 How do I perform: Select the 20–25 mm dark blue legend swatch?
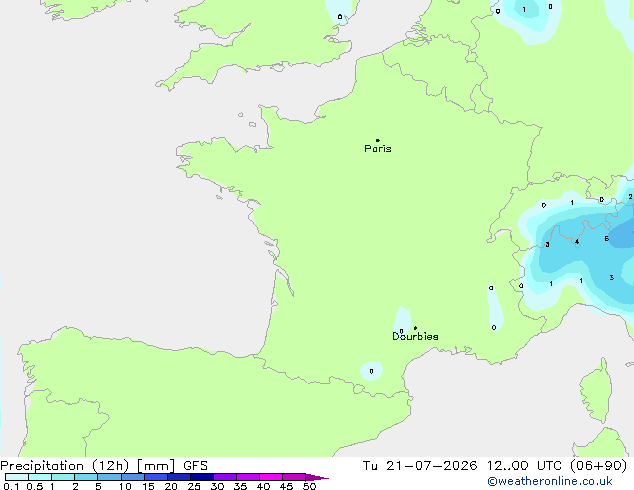(179, 477)
